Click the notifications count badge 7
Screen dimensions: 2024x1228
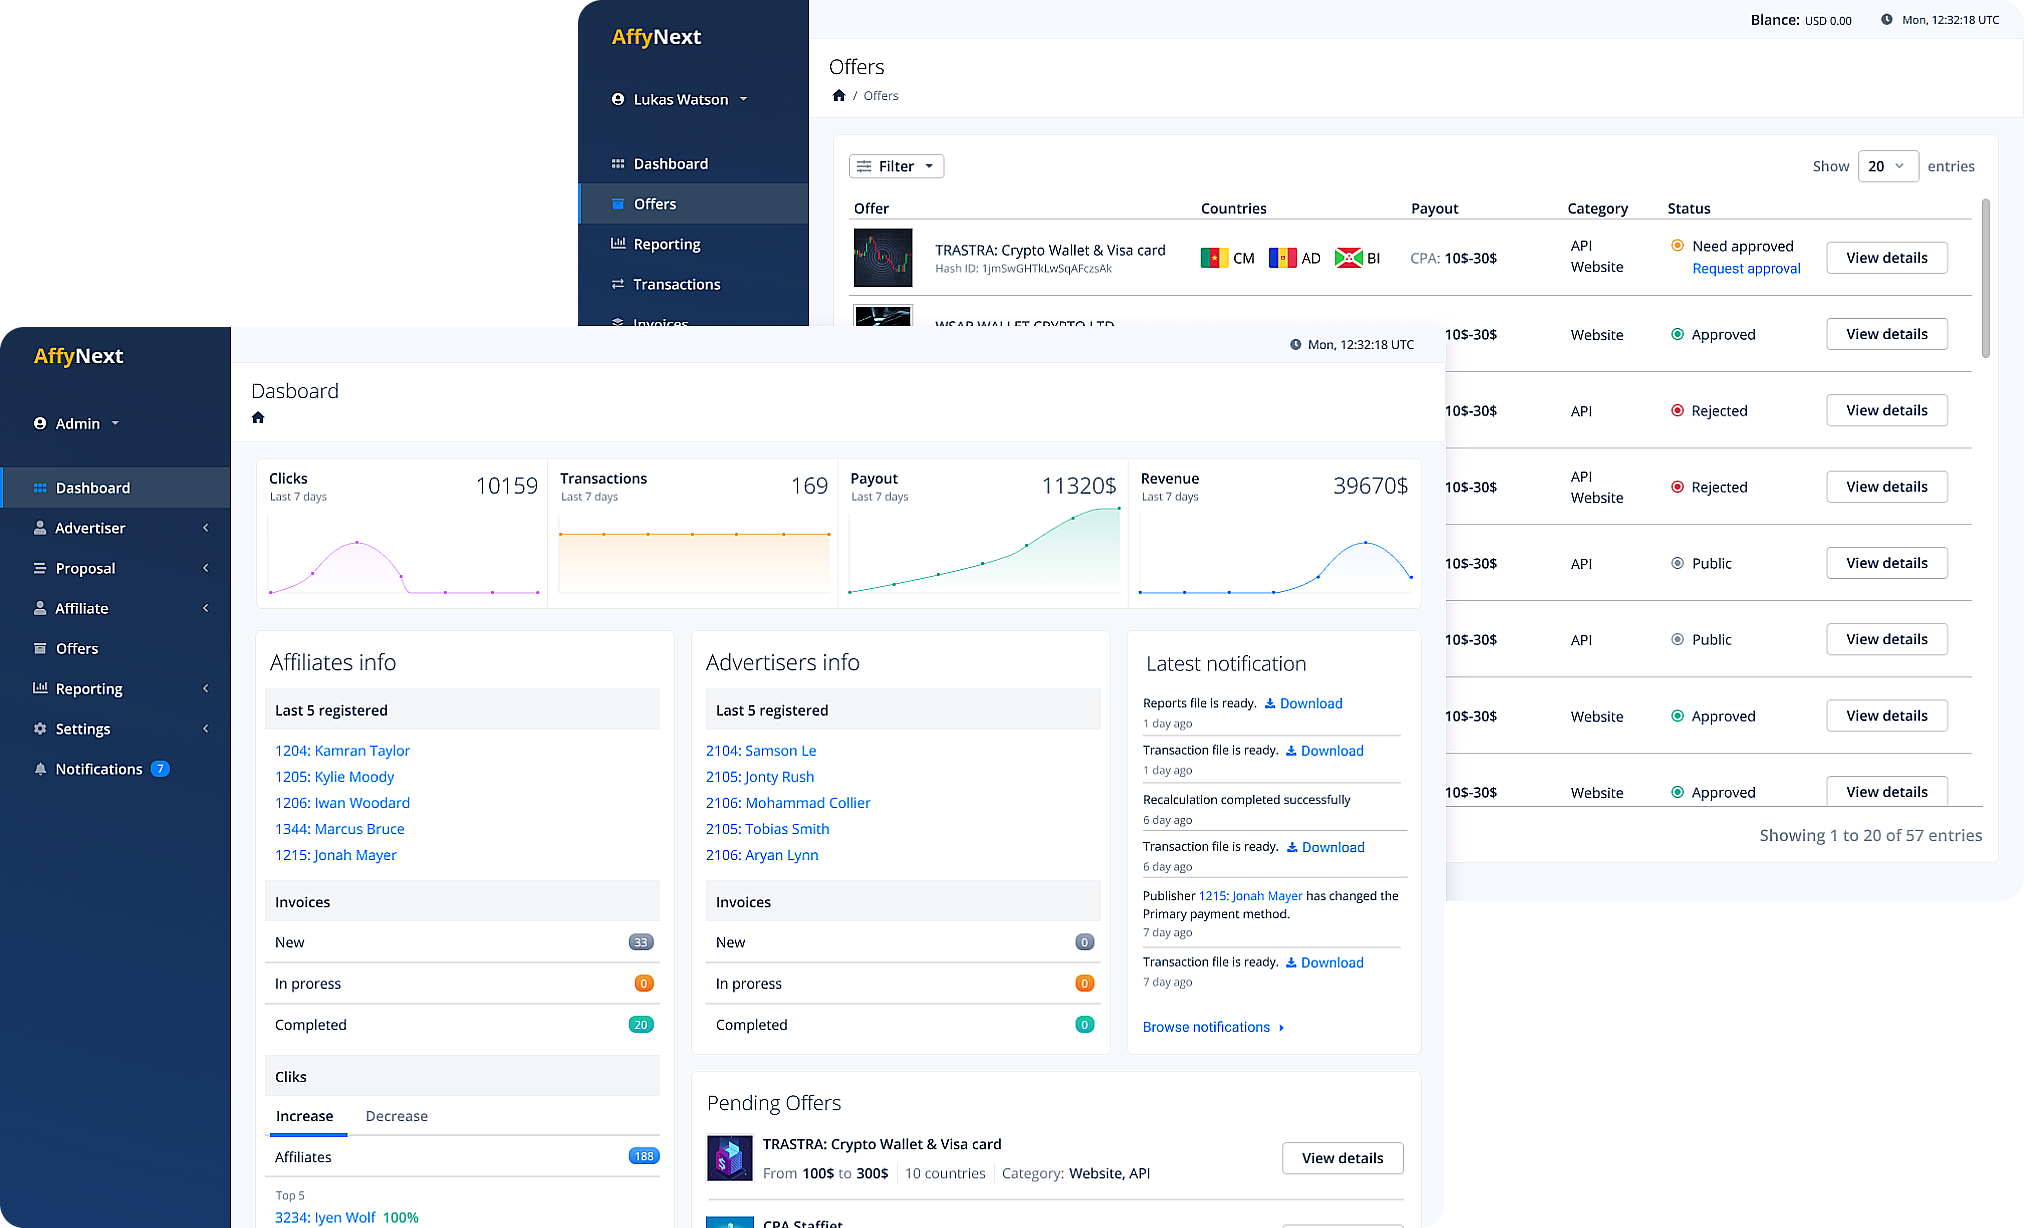[160, 769]
